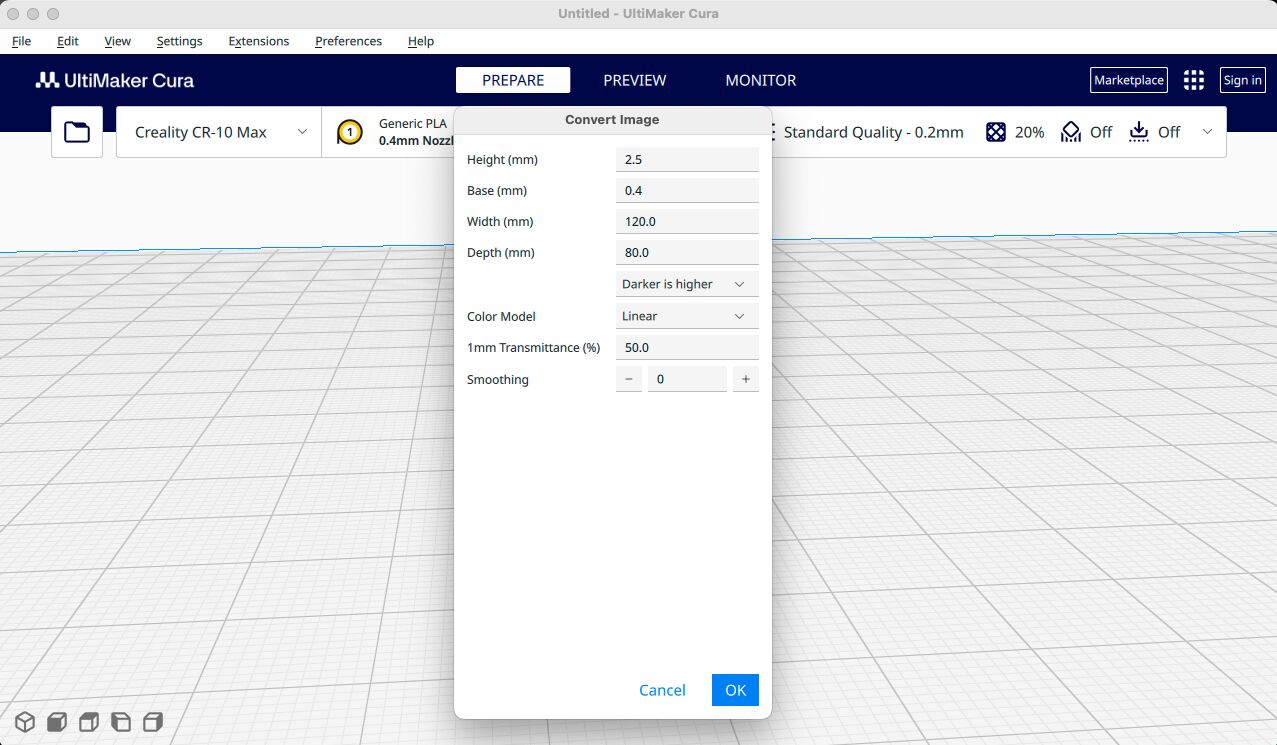Click the infill 20% icon

click(995, 132)
